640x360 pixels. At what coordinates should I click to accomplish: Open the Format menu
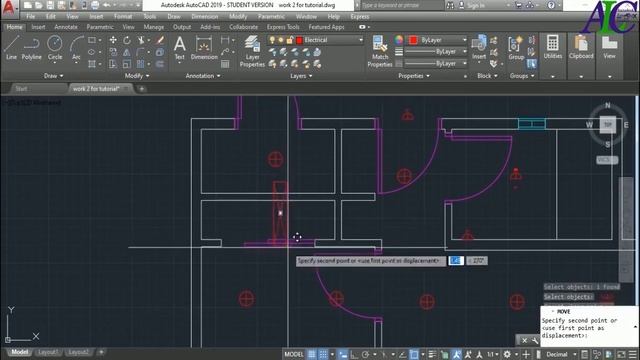[123, 17]
